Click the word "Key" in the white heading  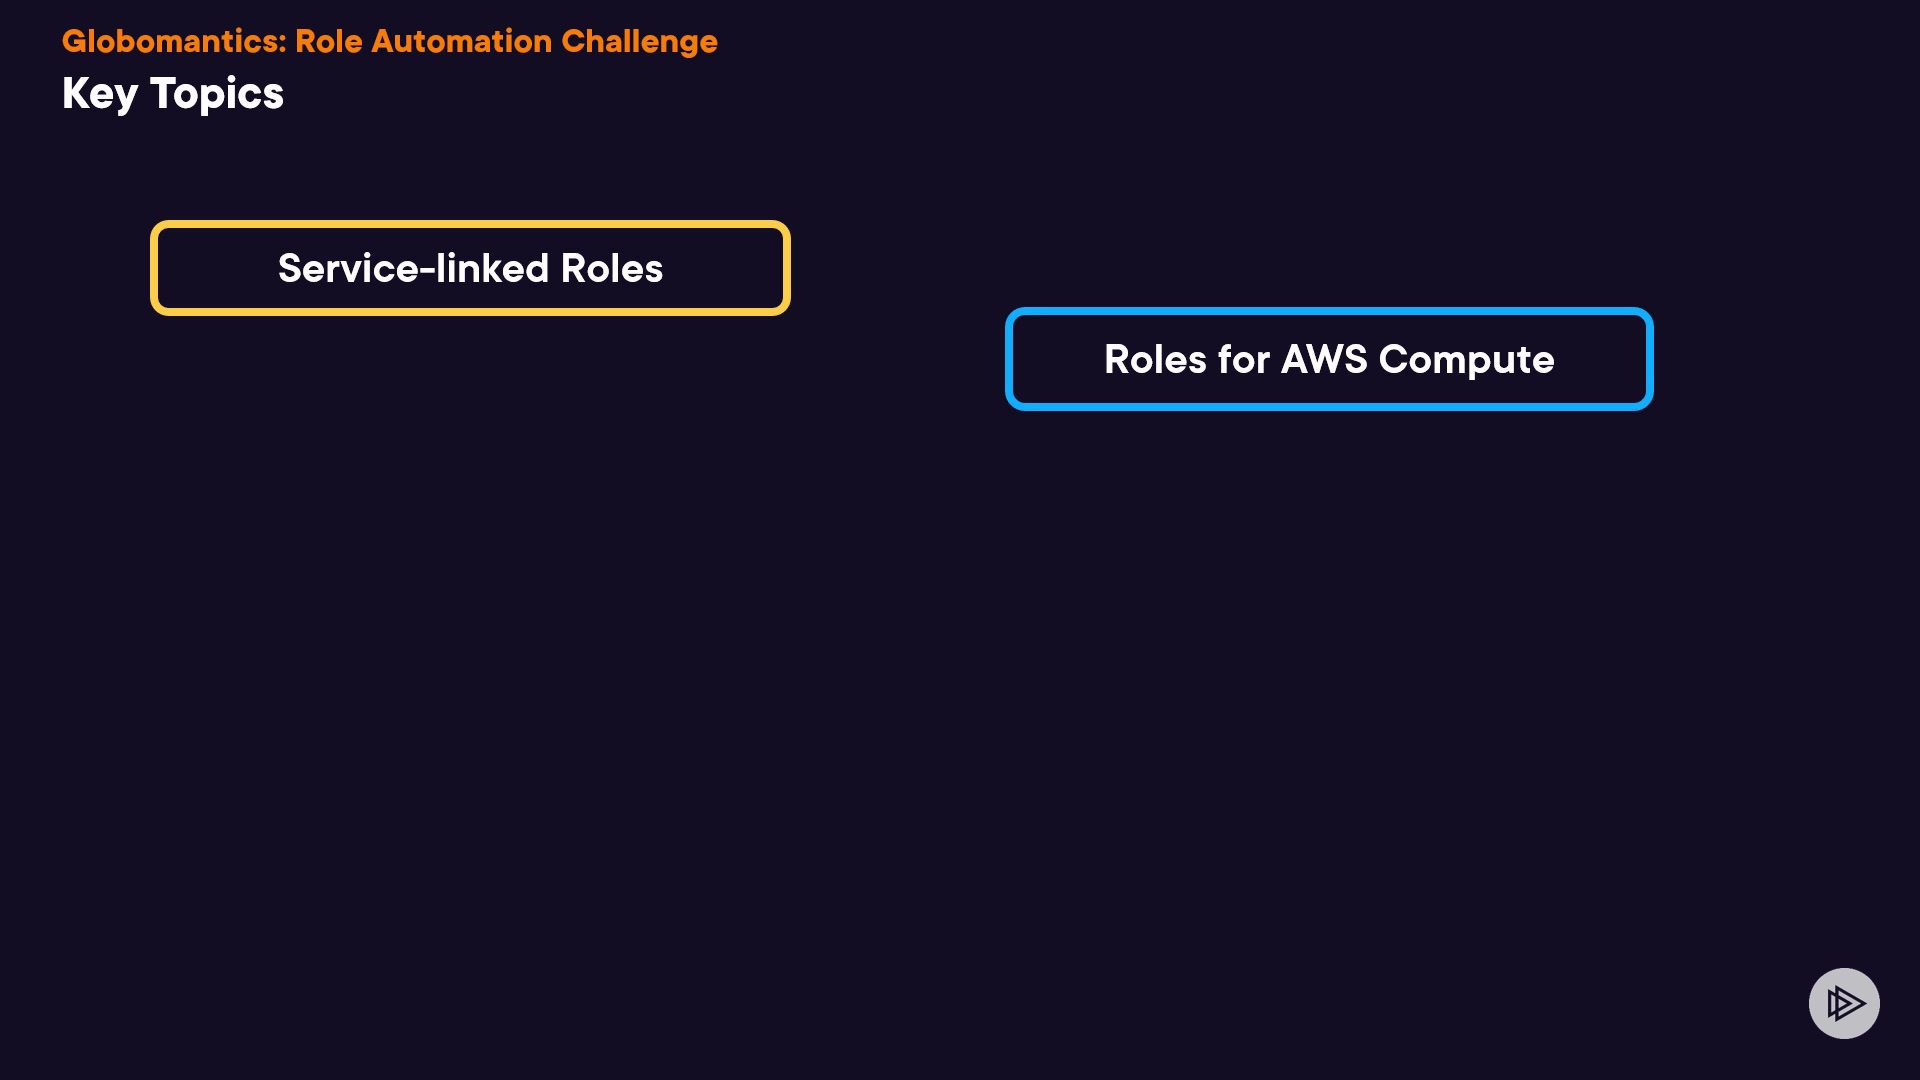pos(99,94)
